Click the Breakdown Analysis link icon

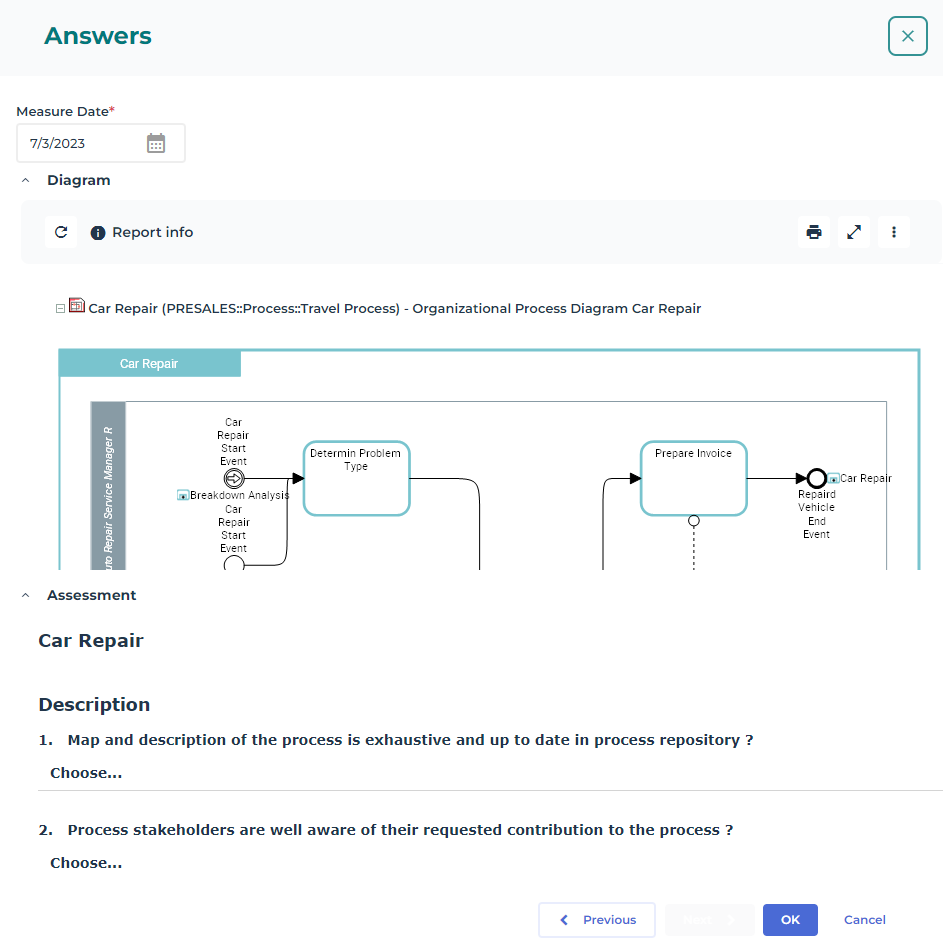[183, 495]
